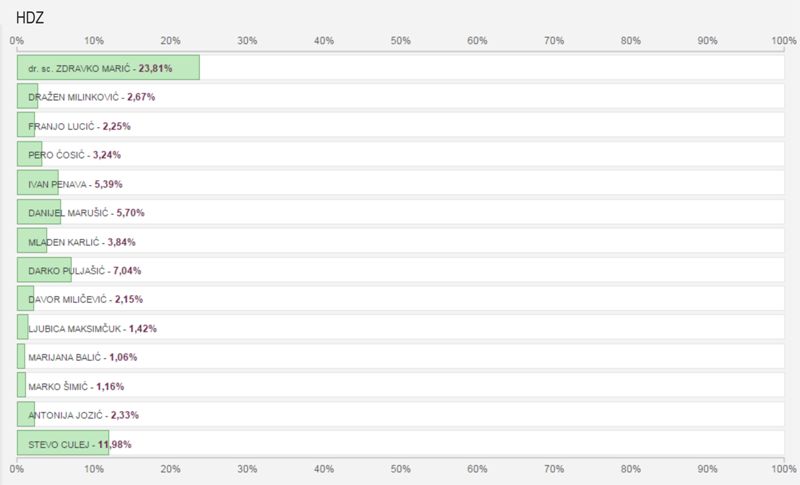Screen dimensions: 800x485
Task: Select Antonija Jozić 2,33% label
Action: pos(83,415)
